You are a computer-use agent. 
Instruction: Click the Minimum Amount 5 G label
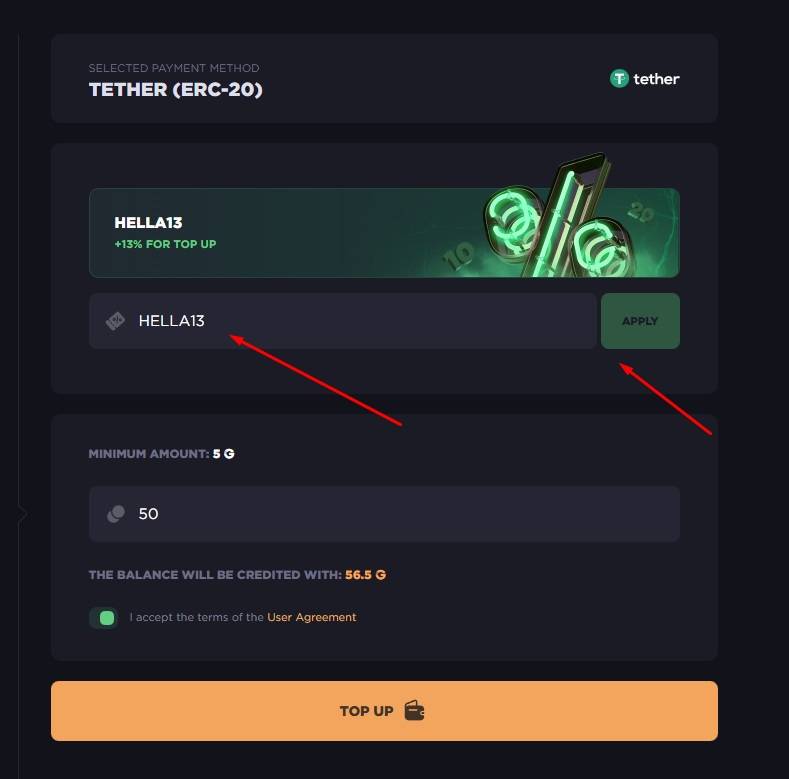pyautogui.click(x=161, y=454)
